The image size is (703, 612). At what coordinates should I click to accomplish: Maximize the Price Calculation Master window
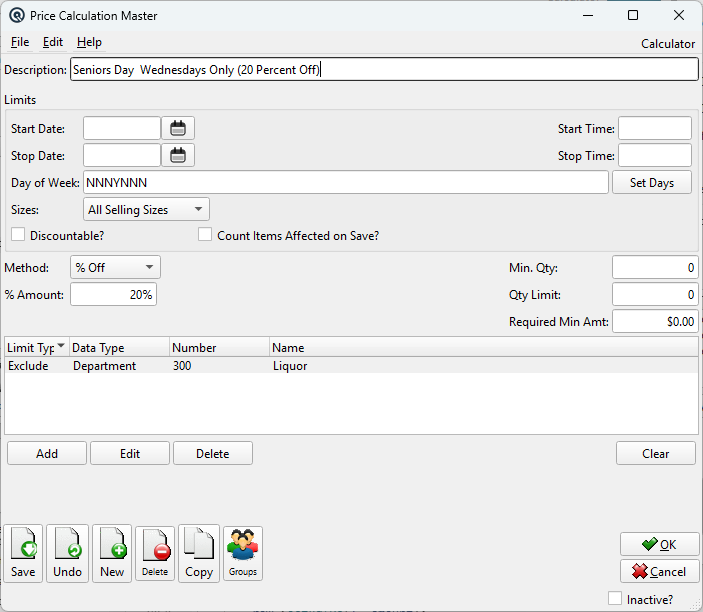coord(633,15)
